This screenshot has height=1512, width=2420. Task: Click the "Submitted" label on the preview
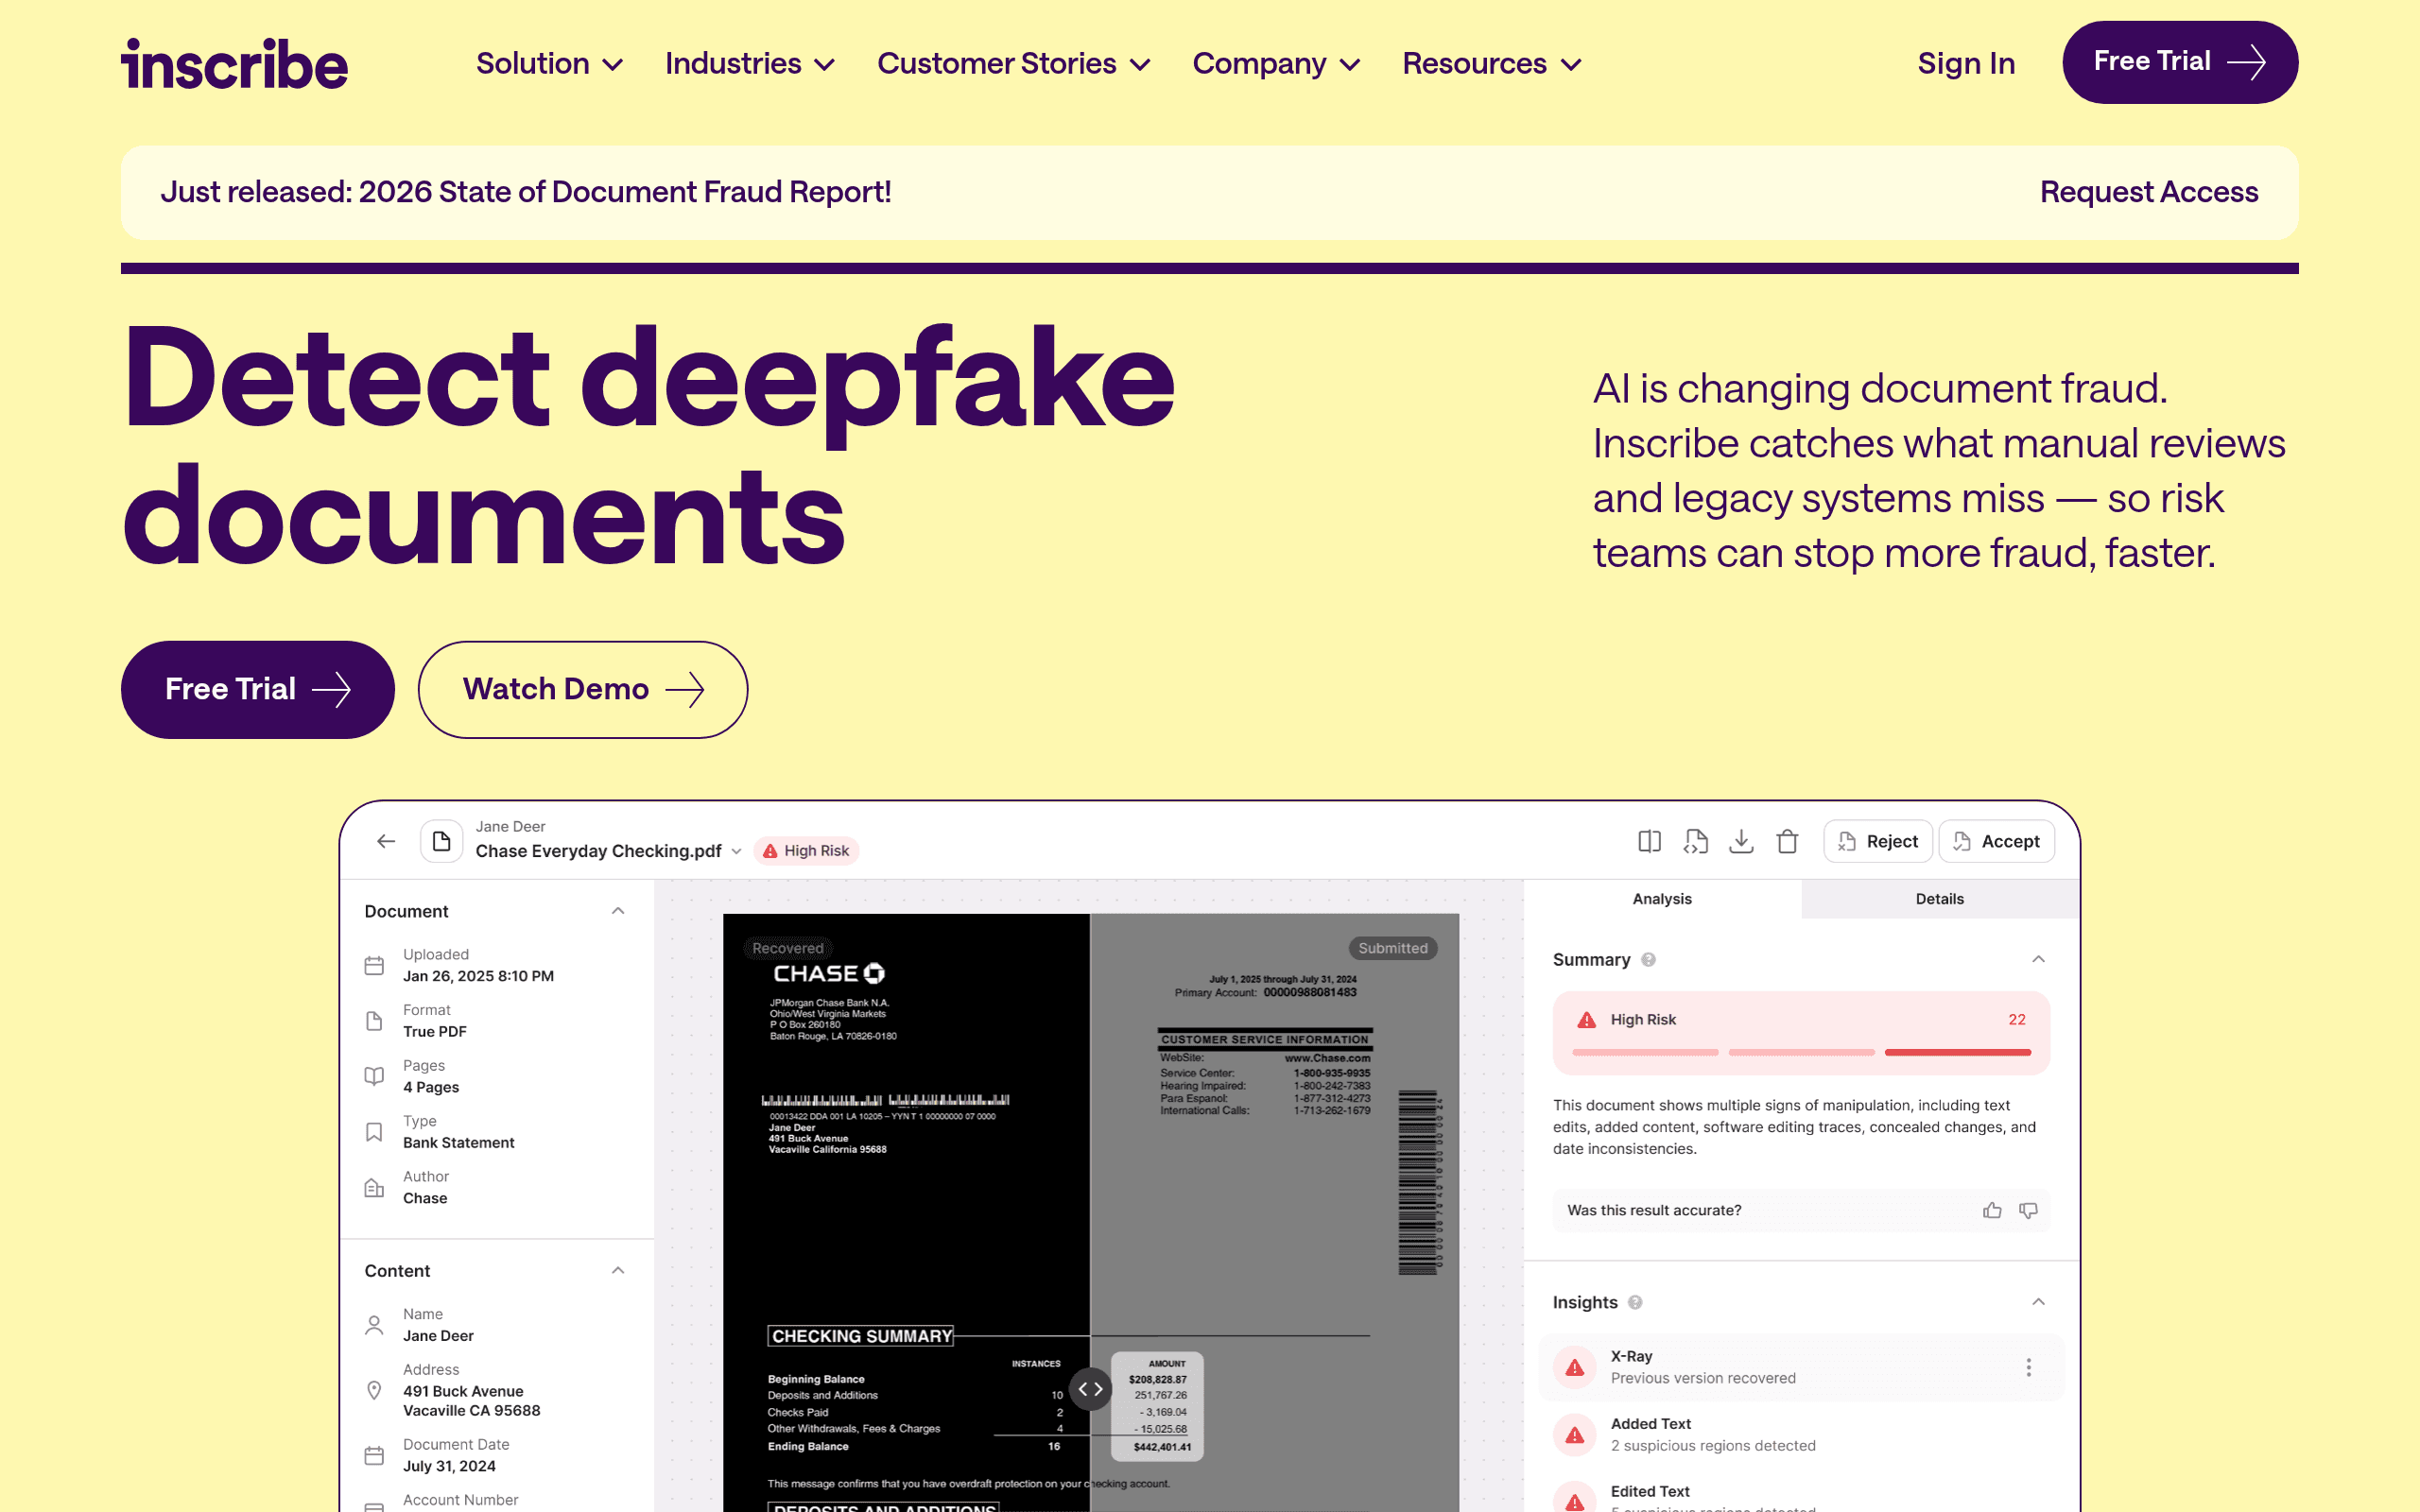pos(1392,948)
